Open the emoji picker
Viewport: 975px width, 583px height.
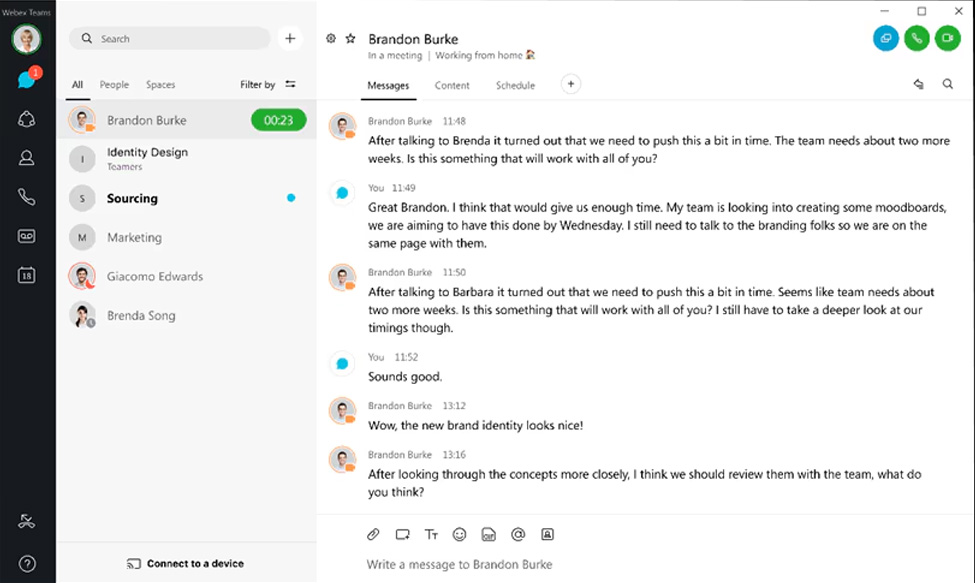coord(460,534)
